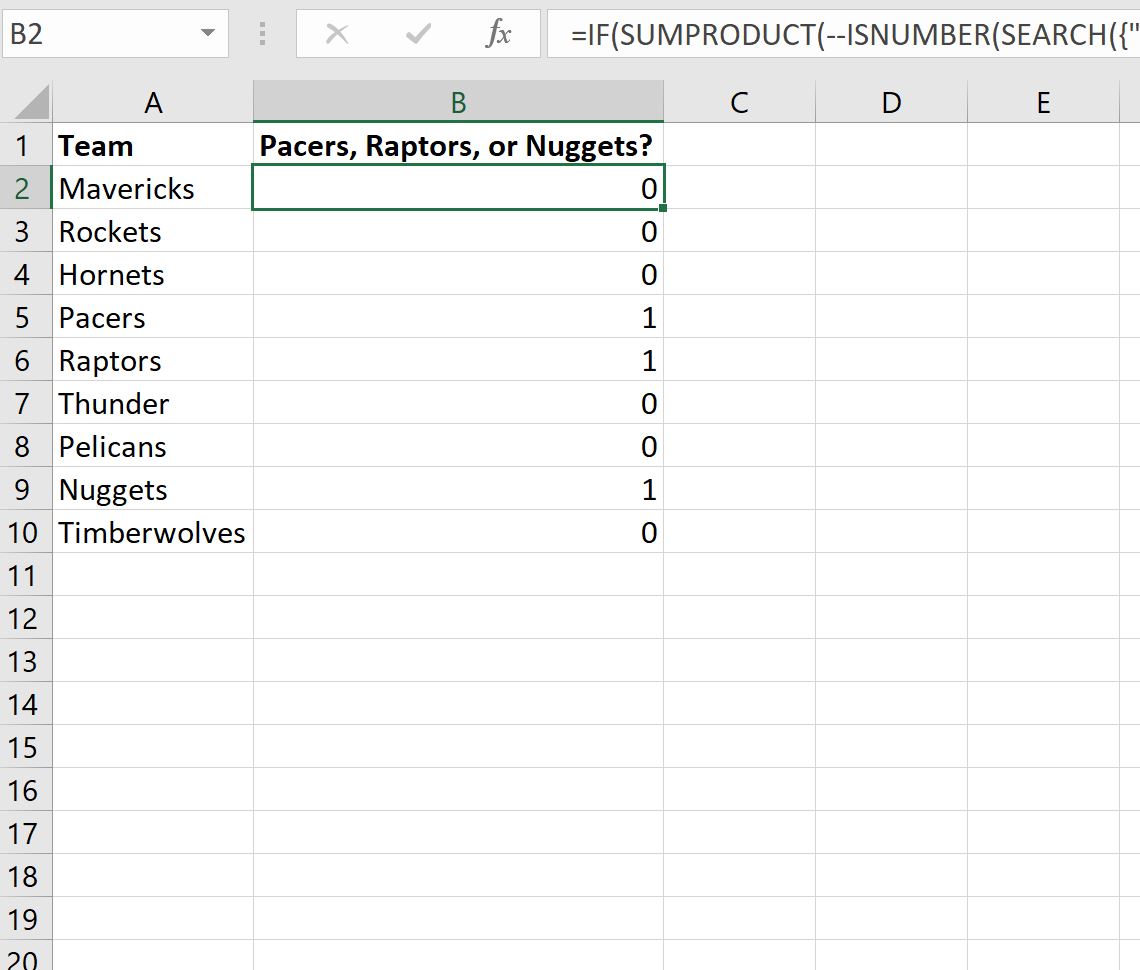Viewport: 1140px width, 970px height.
Task: Select cell B9 showing value 1
Action: coord(457,490)
